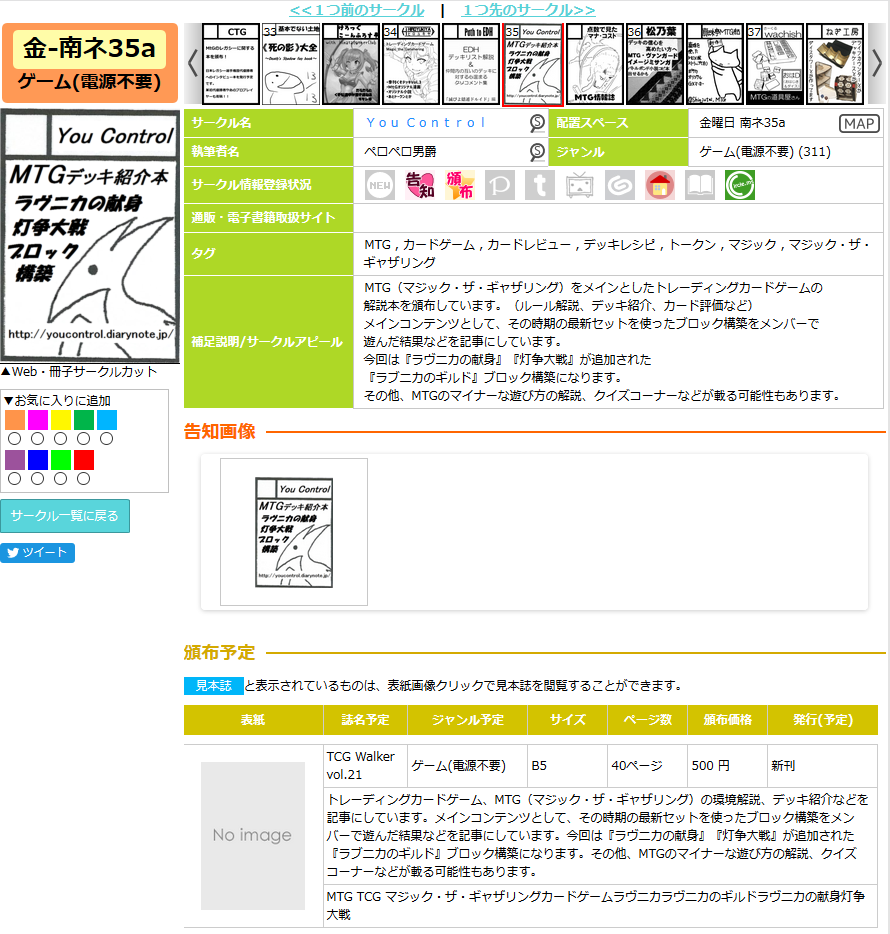Open the green Circle.ms icon
Viewport: 890px width, 934px height.
[x=740, y=185]
